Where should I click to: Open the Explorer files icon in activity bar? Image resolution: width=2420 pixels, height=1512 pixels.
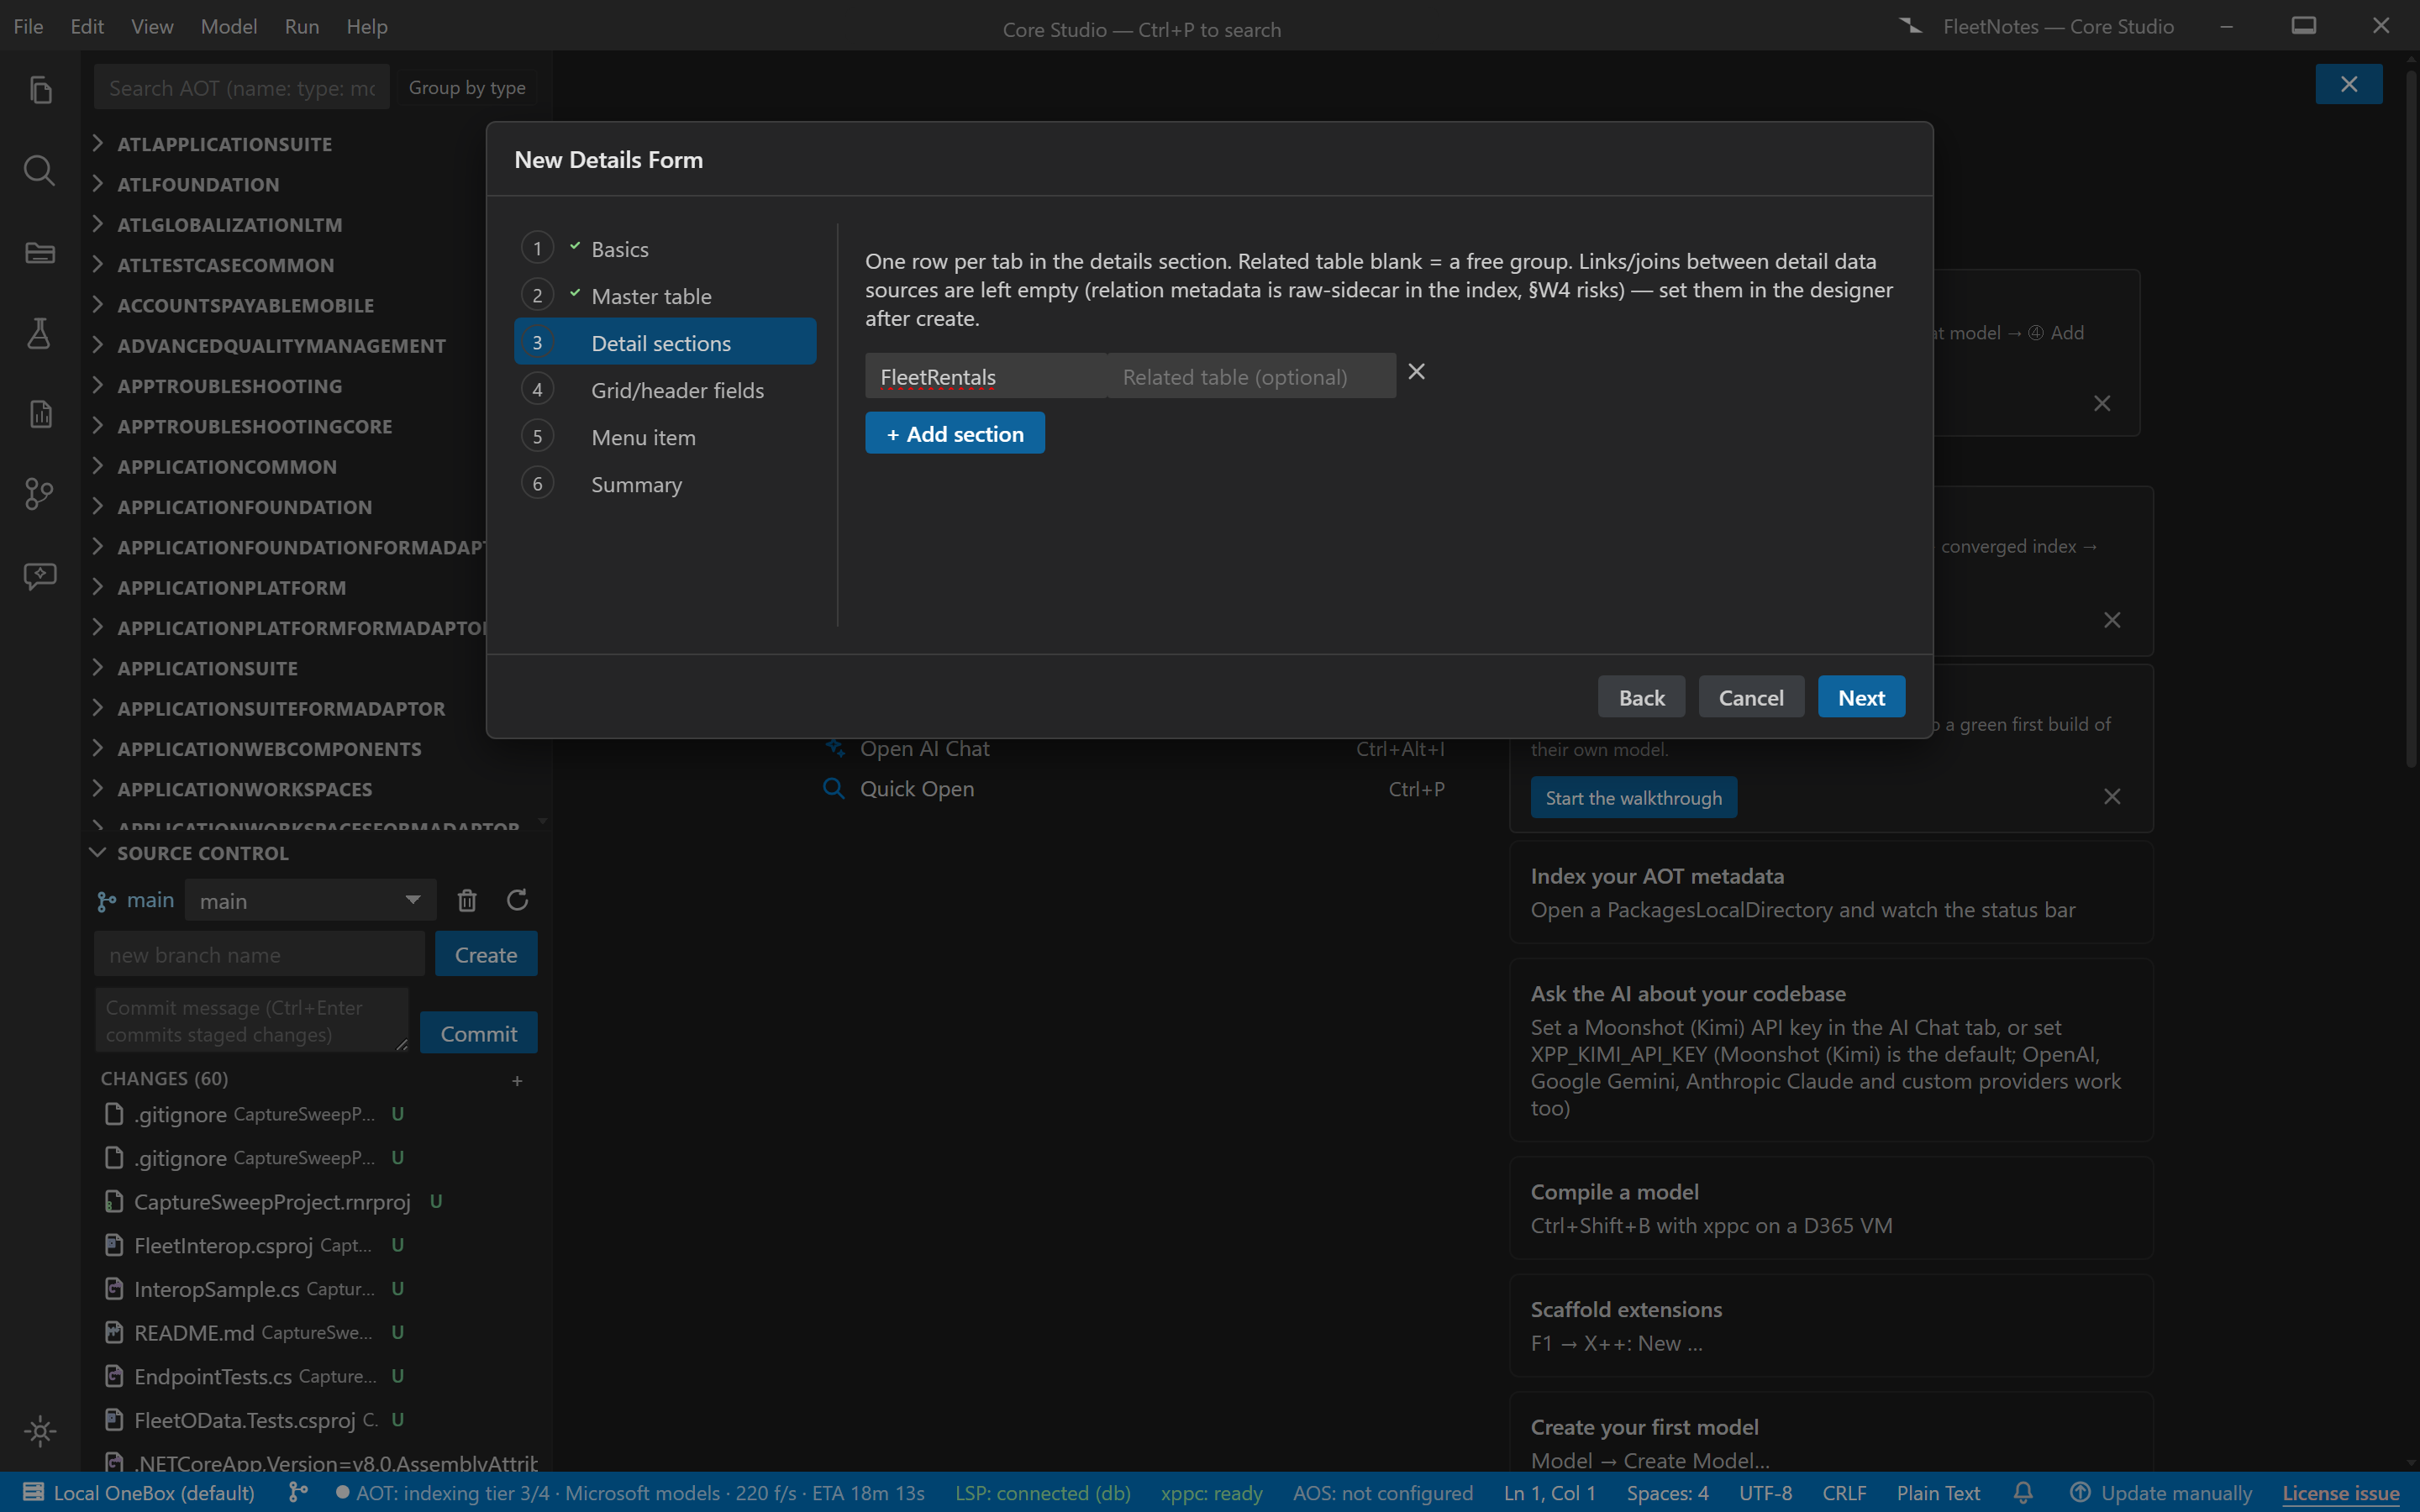click(x=40, y=90)
